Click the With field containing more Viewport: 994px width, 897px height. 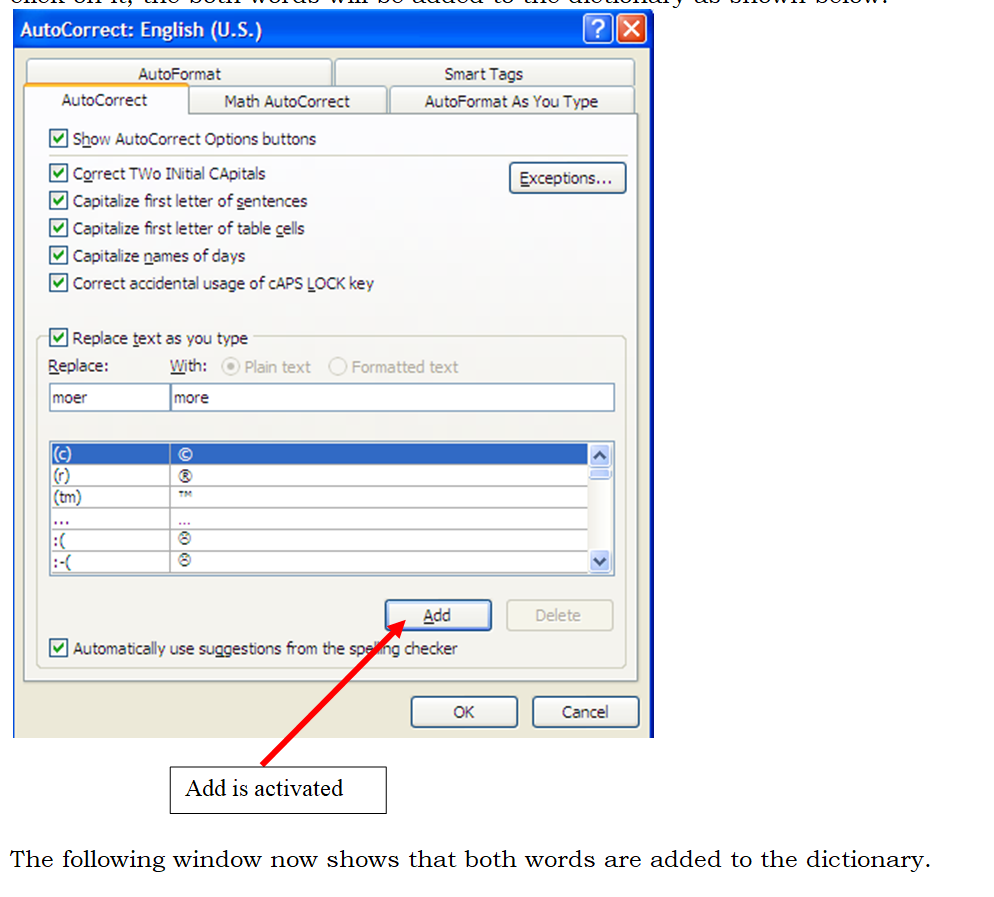(391, 397)
